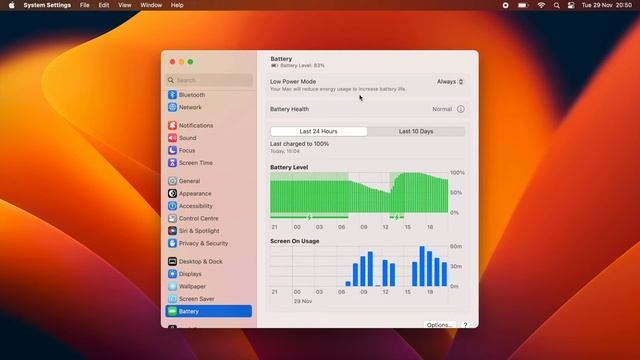The width and height of the screenshot is (640, 360).
Task: Select Desktop & Dock icon
Action: click(172, 261)
